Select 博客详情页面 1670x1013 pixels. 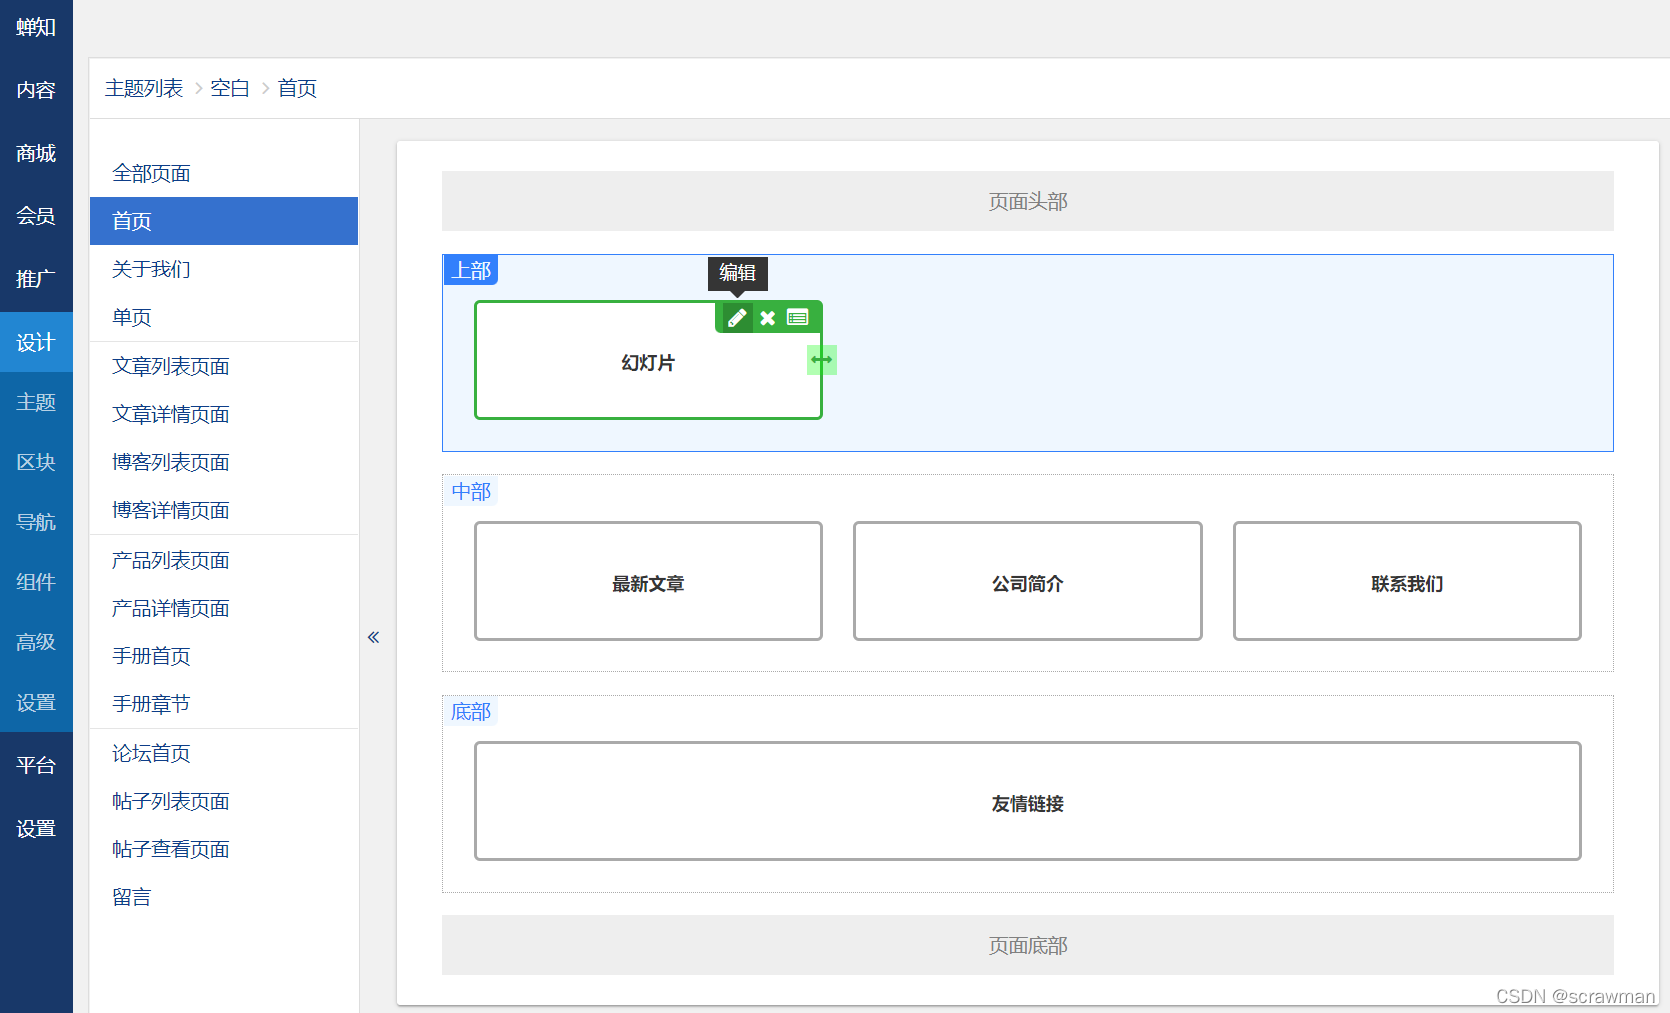[224, 510]
